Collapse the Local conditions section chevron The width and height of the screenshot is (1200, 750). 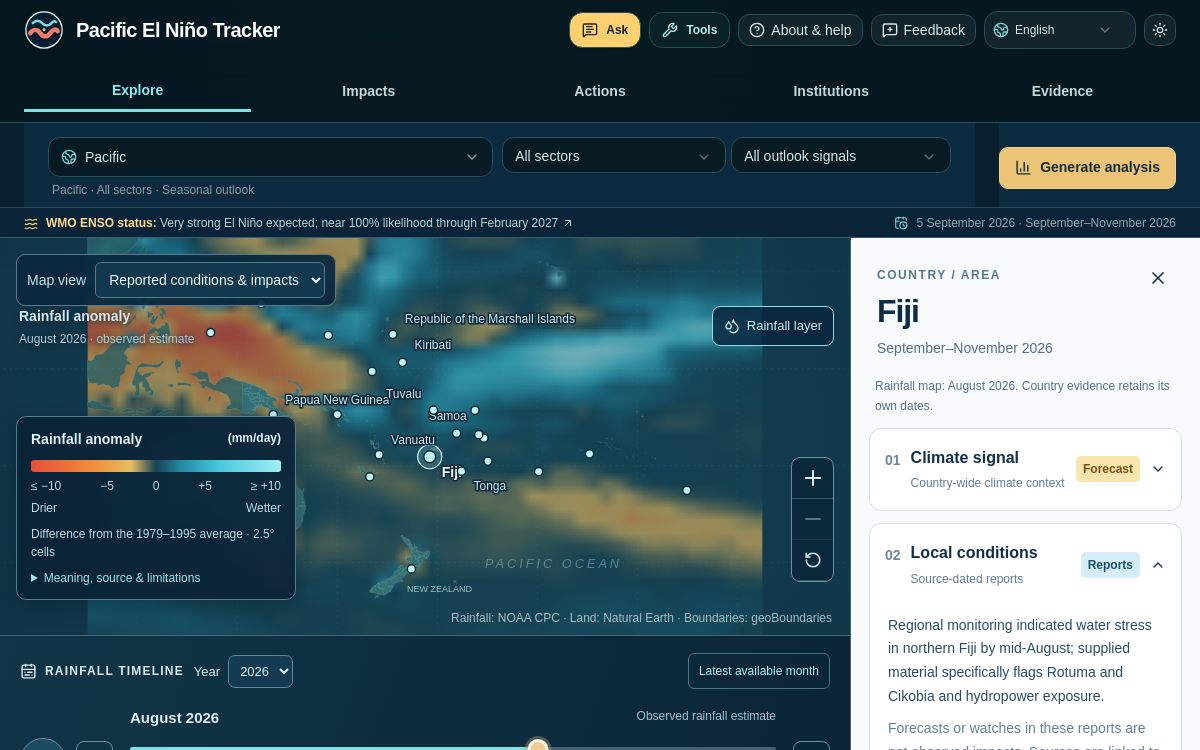pyautogui.click(x=1158, y=565)
